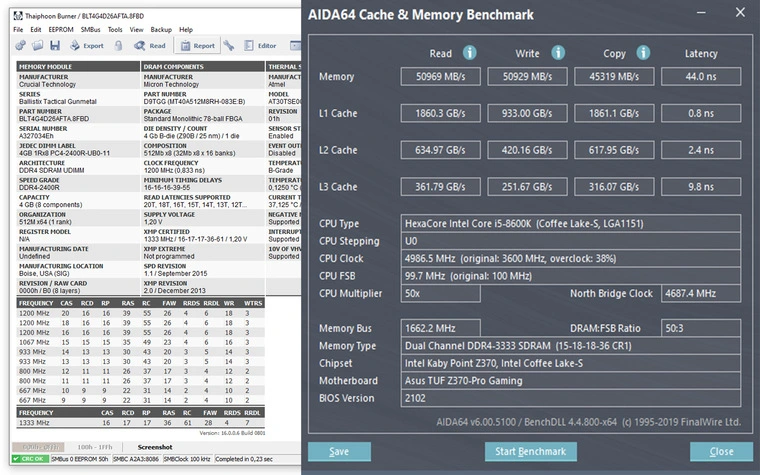Screen dimensions: 760x475
Task: Click the gears icon in Thaiphoon Burner toolbar
Action: [x=20, y=46]
